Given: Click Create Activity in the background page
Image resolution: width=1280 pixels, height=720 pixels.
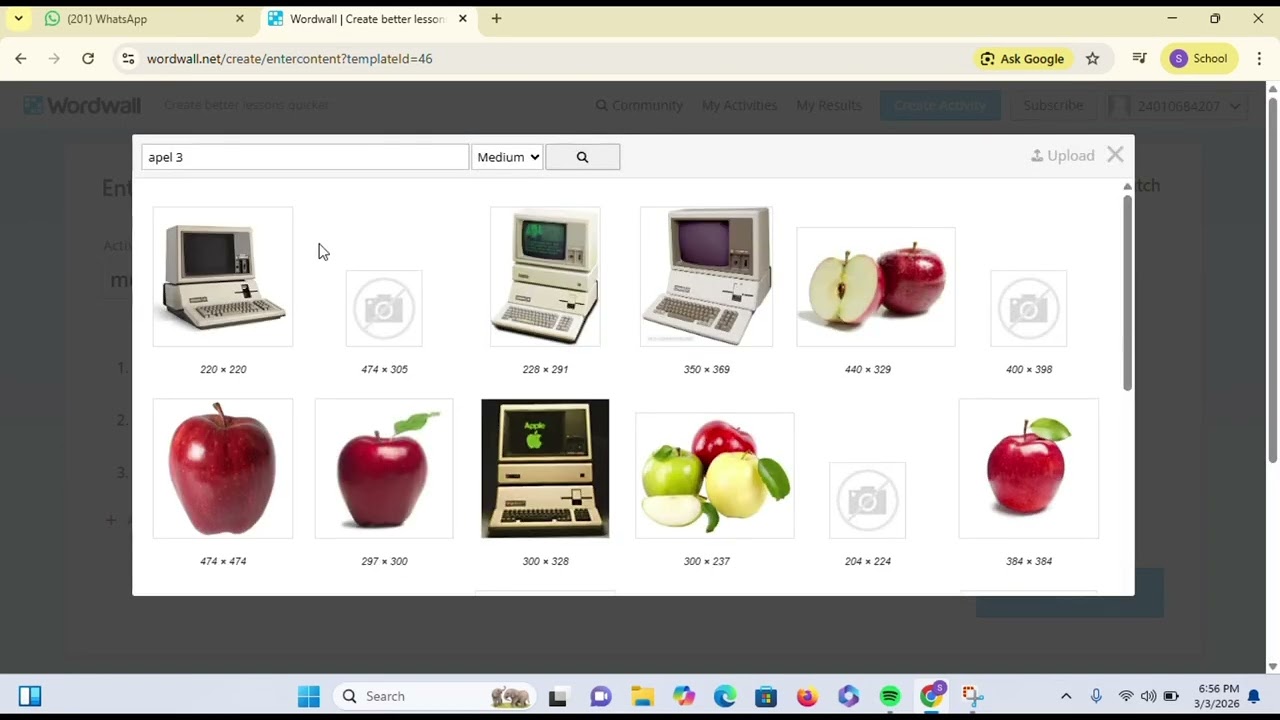Looking at the screenshot, I should point(940,105).
